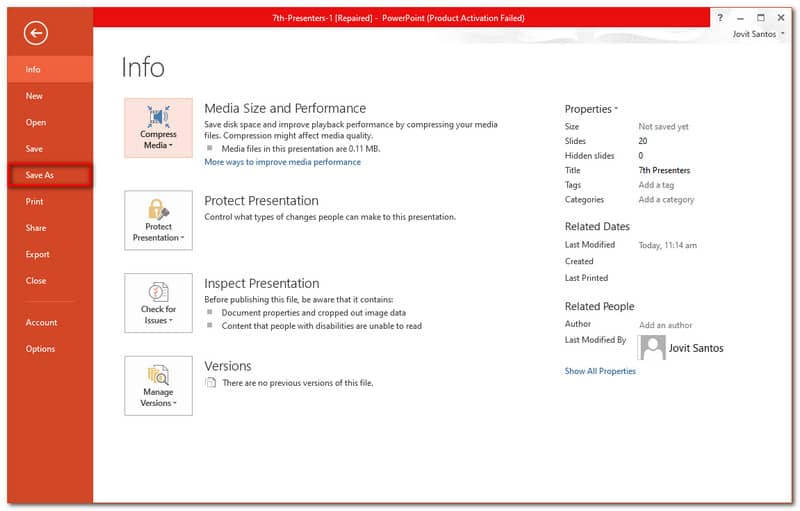Click Jovit Santos under Last Modified By

point(696,348)
